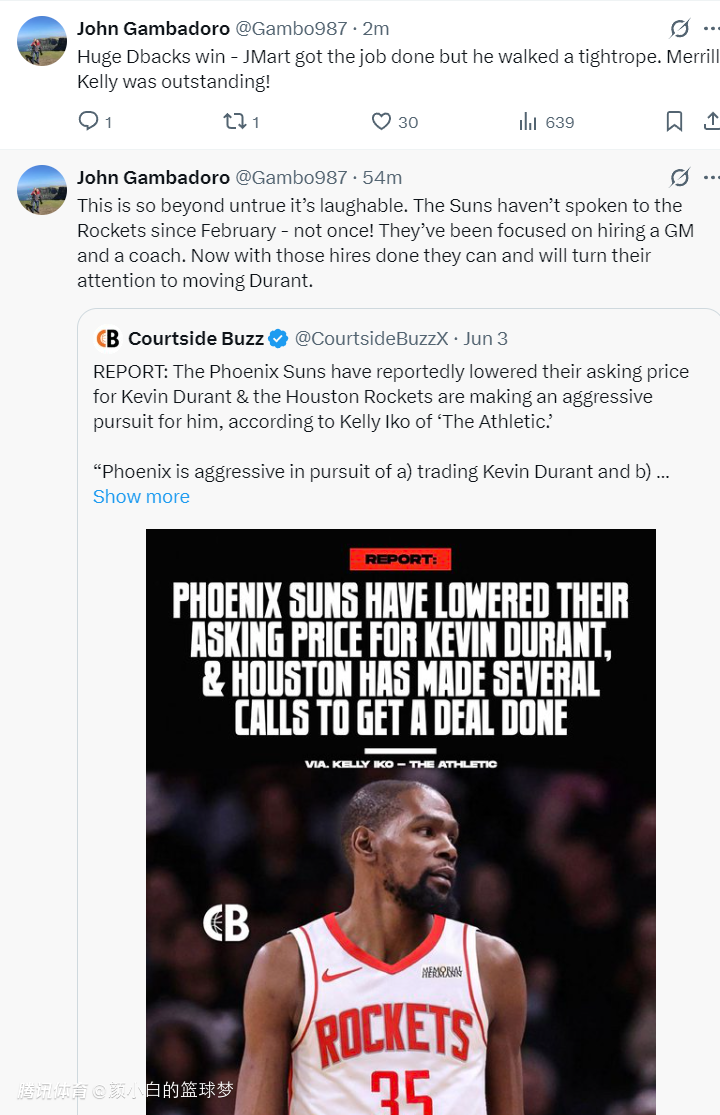Image resolution: width=720 pixels, height=1115 pixels.
Task: Like the Dbacks win tweet
Action: point(381,122)
